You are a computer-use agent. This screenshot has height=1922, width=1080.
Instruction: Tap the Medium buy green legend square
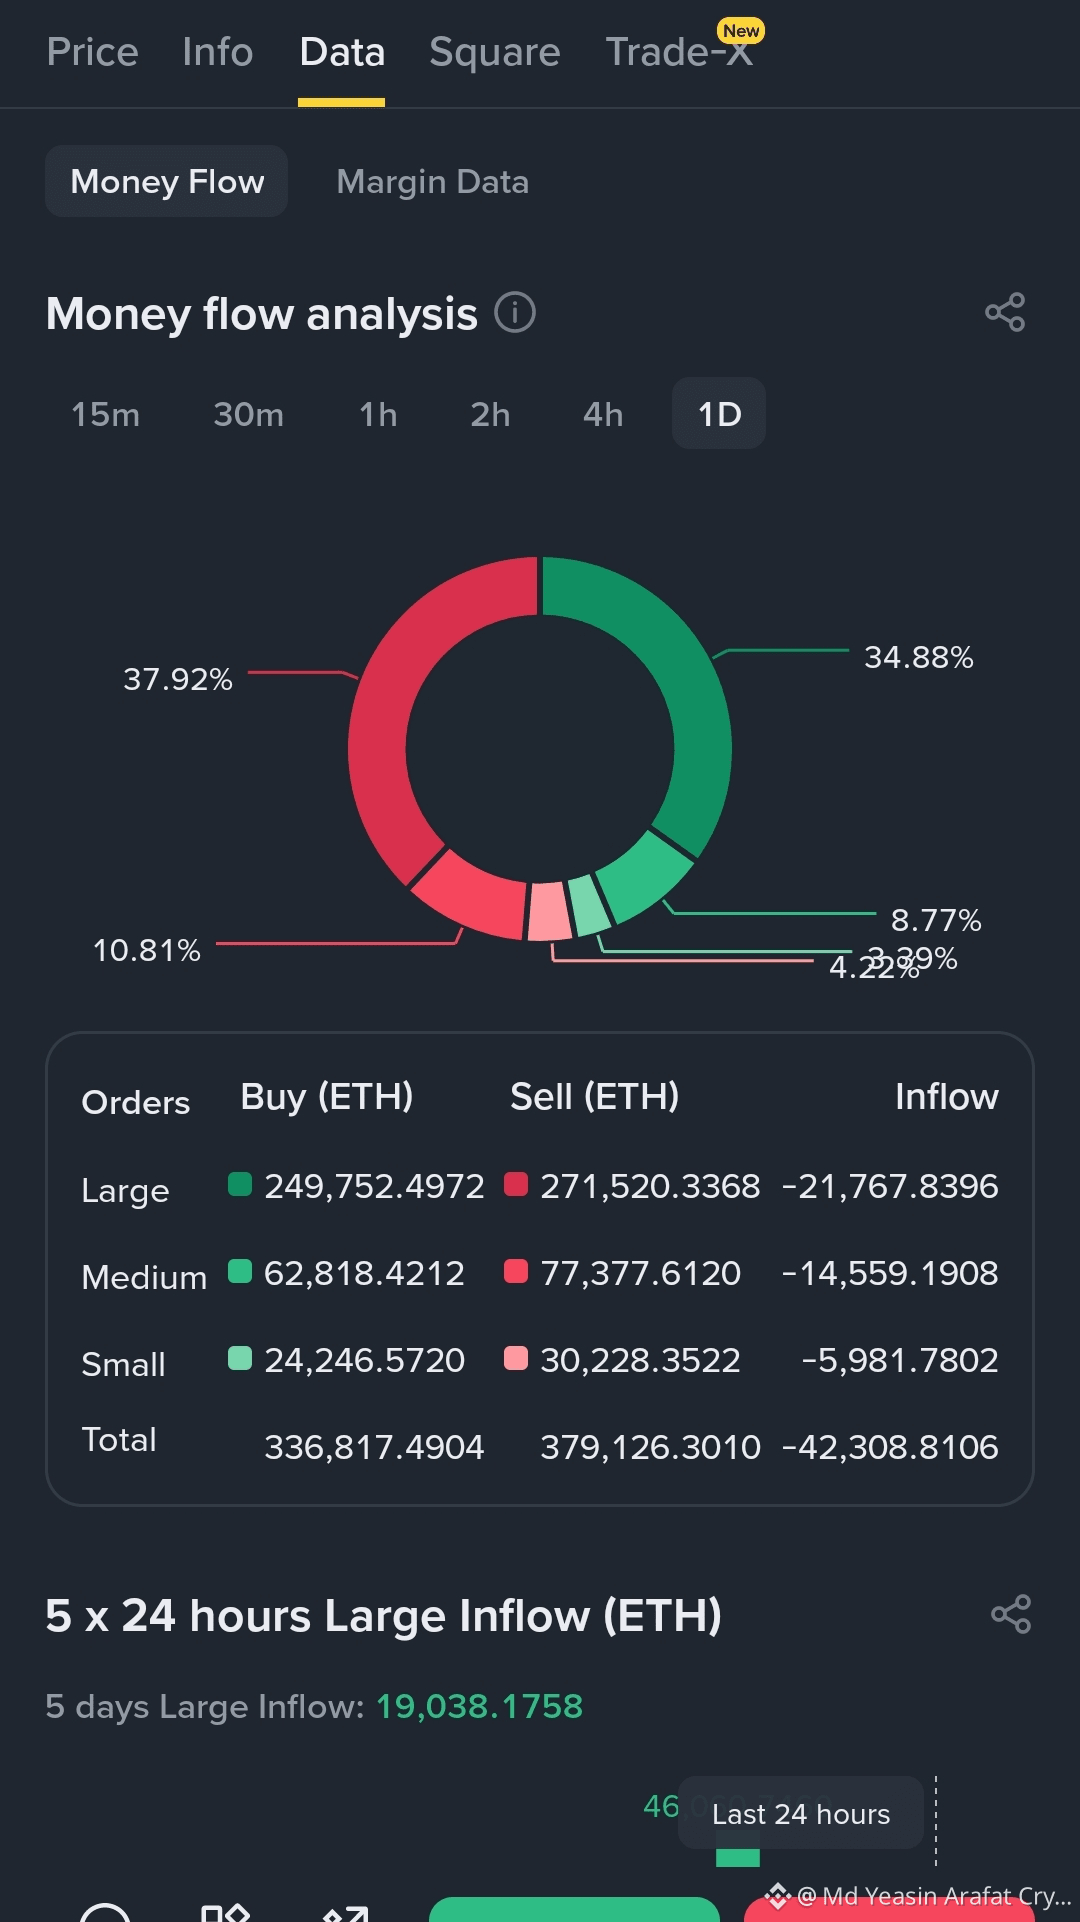(240, 1271)
